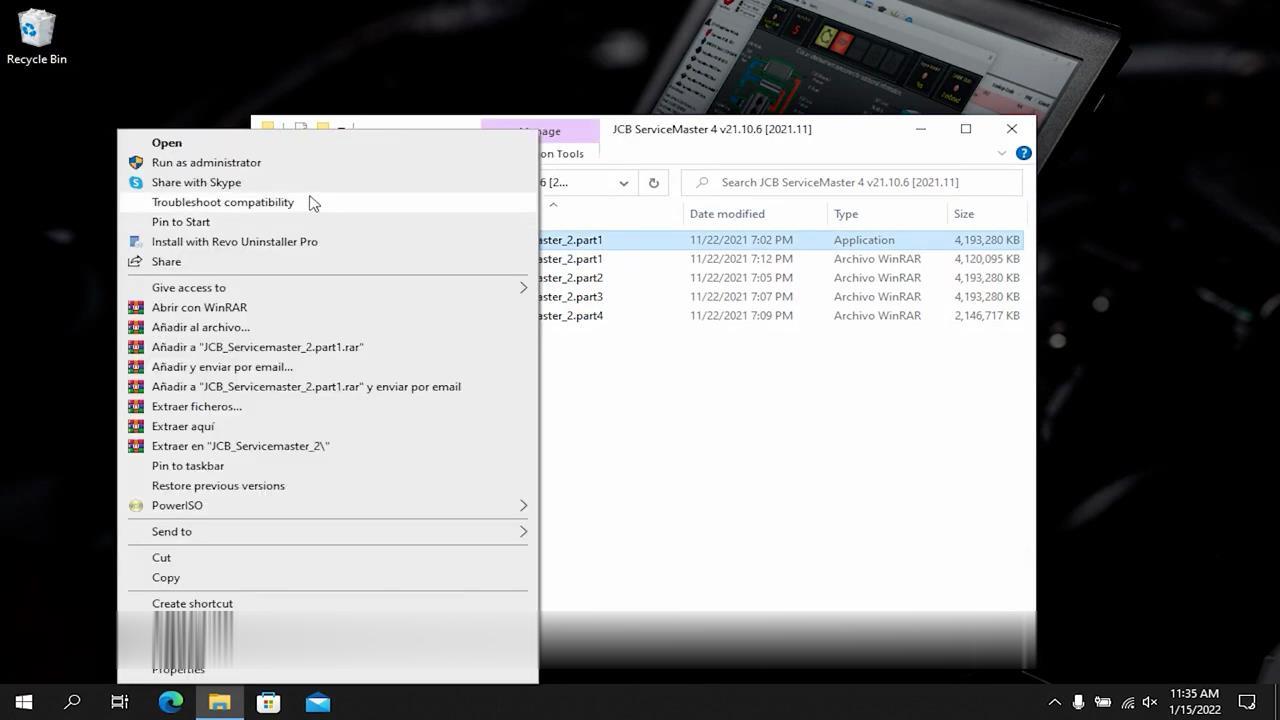
Task: Click WinRAR icon beside Añadir al archivo
Action: (136, 327)
